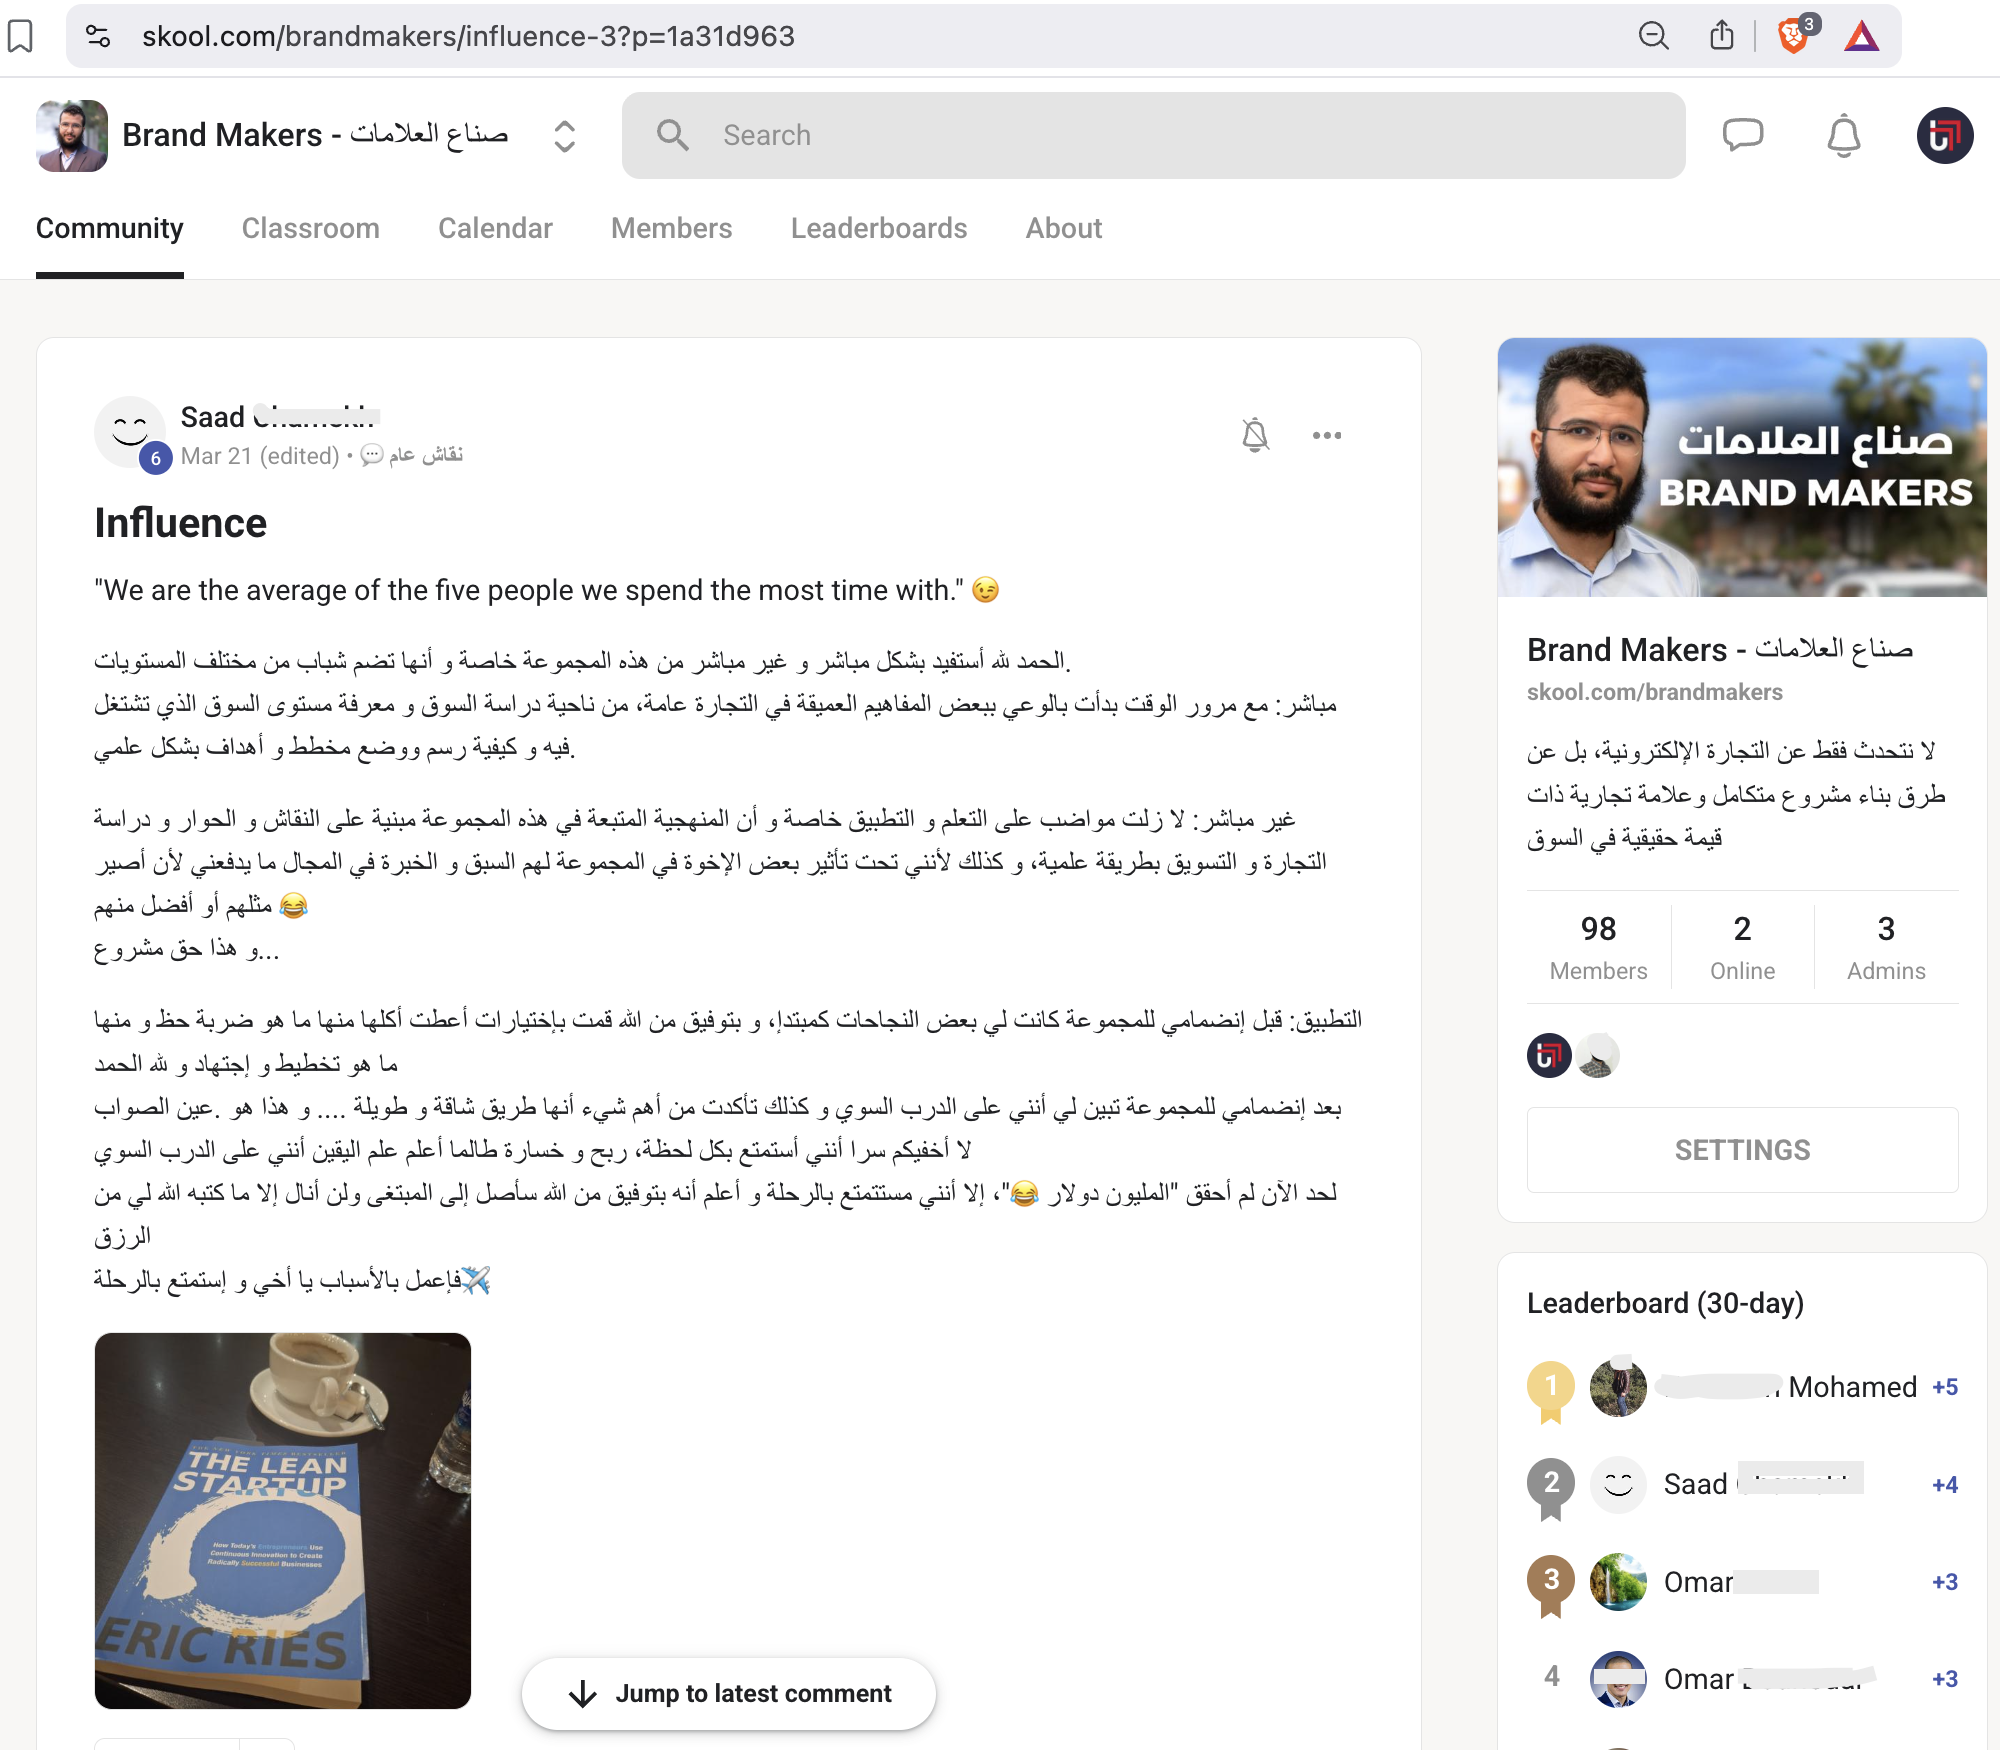Click the browser share icon
2000x1750 pixels.
[1721, 36]
